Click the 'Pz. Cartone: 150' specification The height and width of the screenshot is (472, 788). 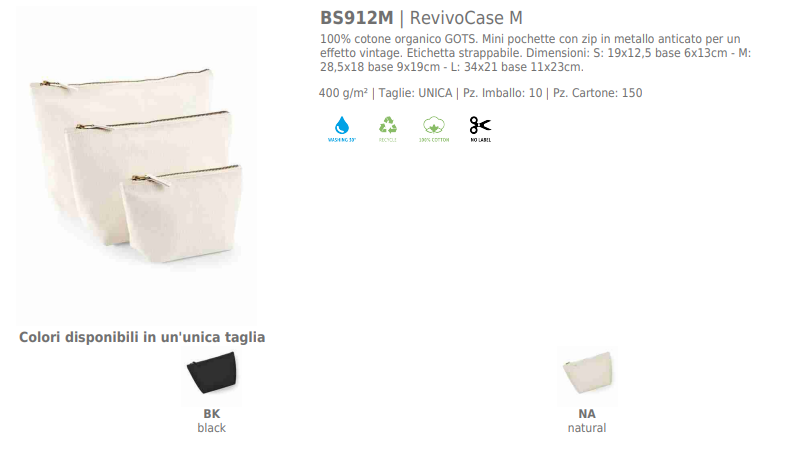[598, 93]
